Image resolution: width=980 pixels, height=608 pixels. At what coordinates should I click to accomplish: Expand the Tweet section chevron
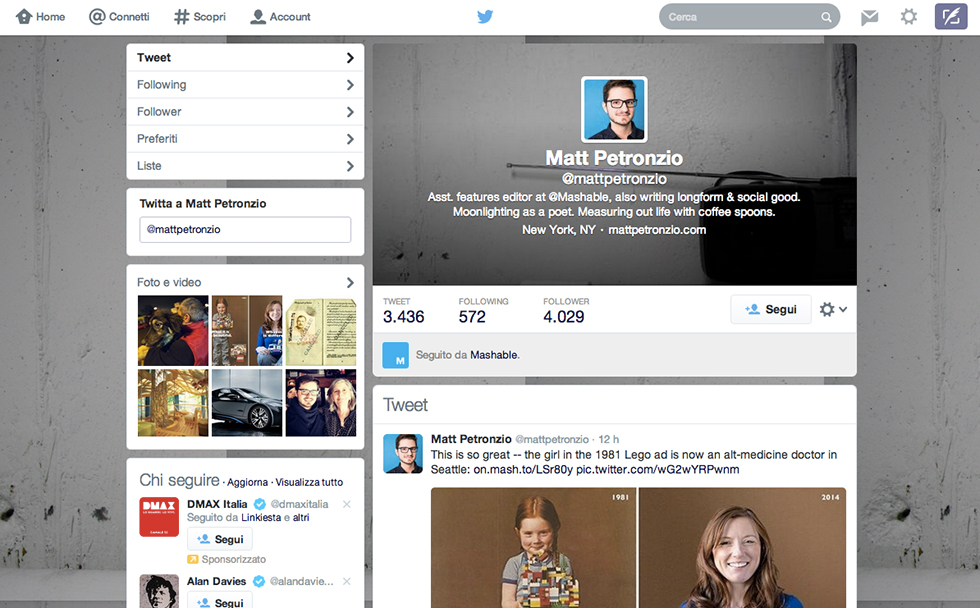[x=350, y=58]
